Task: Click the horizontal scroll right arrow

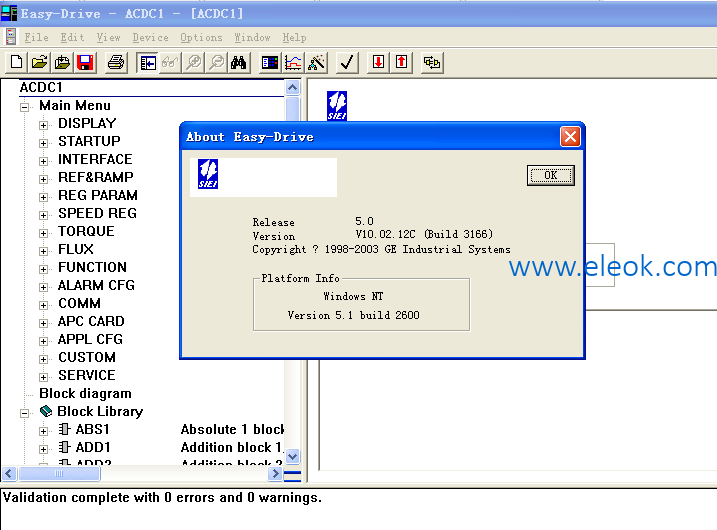Action: click(275, 474)
